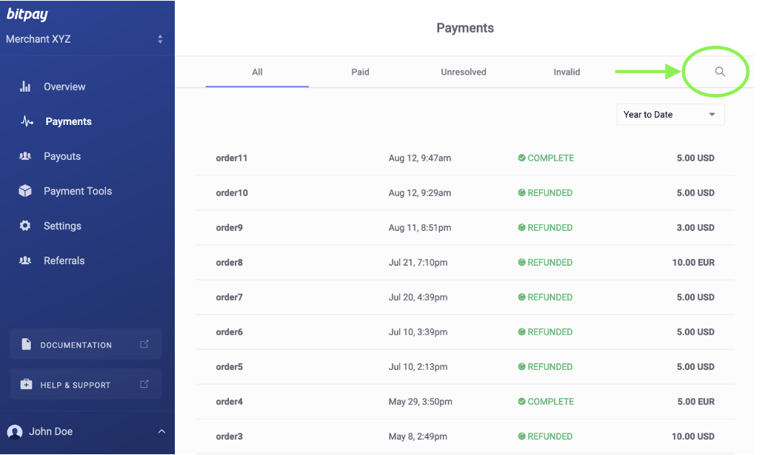Open Payment Tools section
768x455 pixels.
[78, 191]
